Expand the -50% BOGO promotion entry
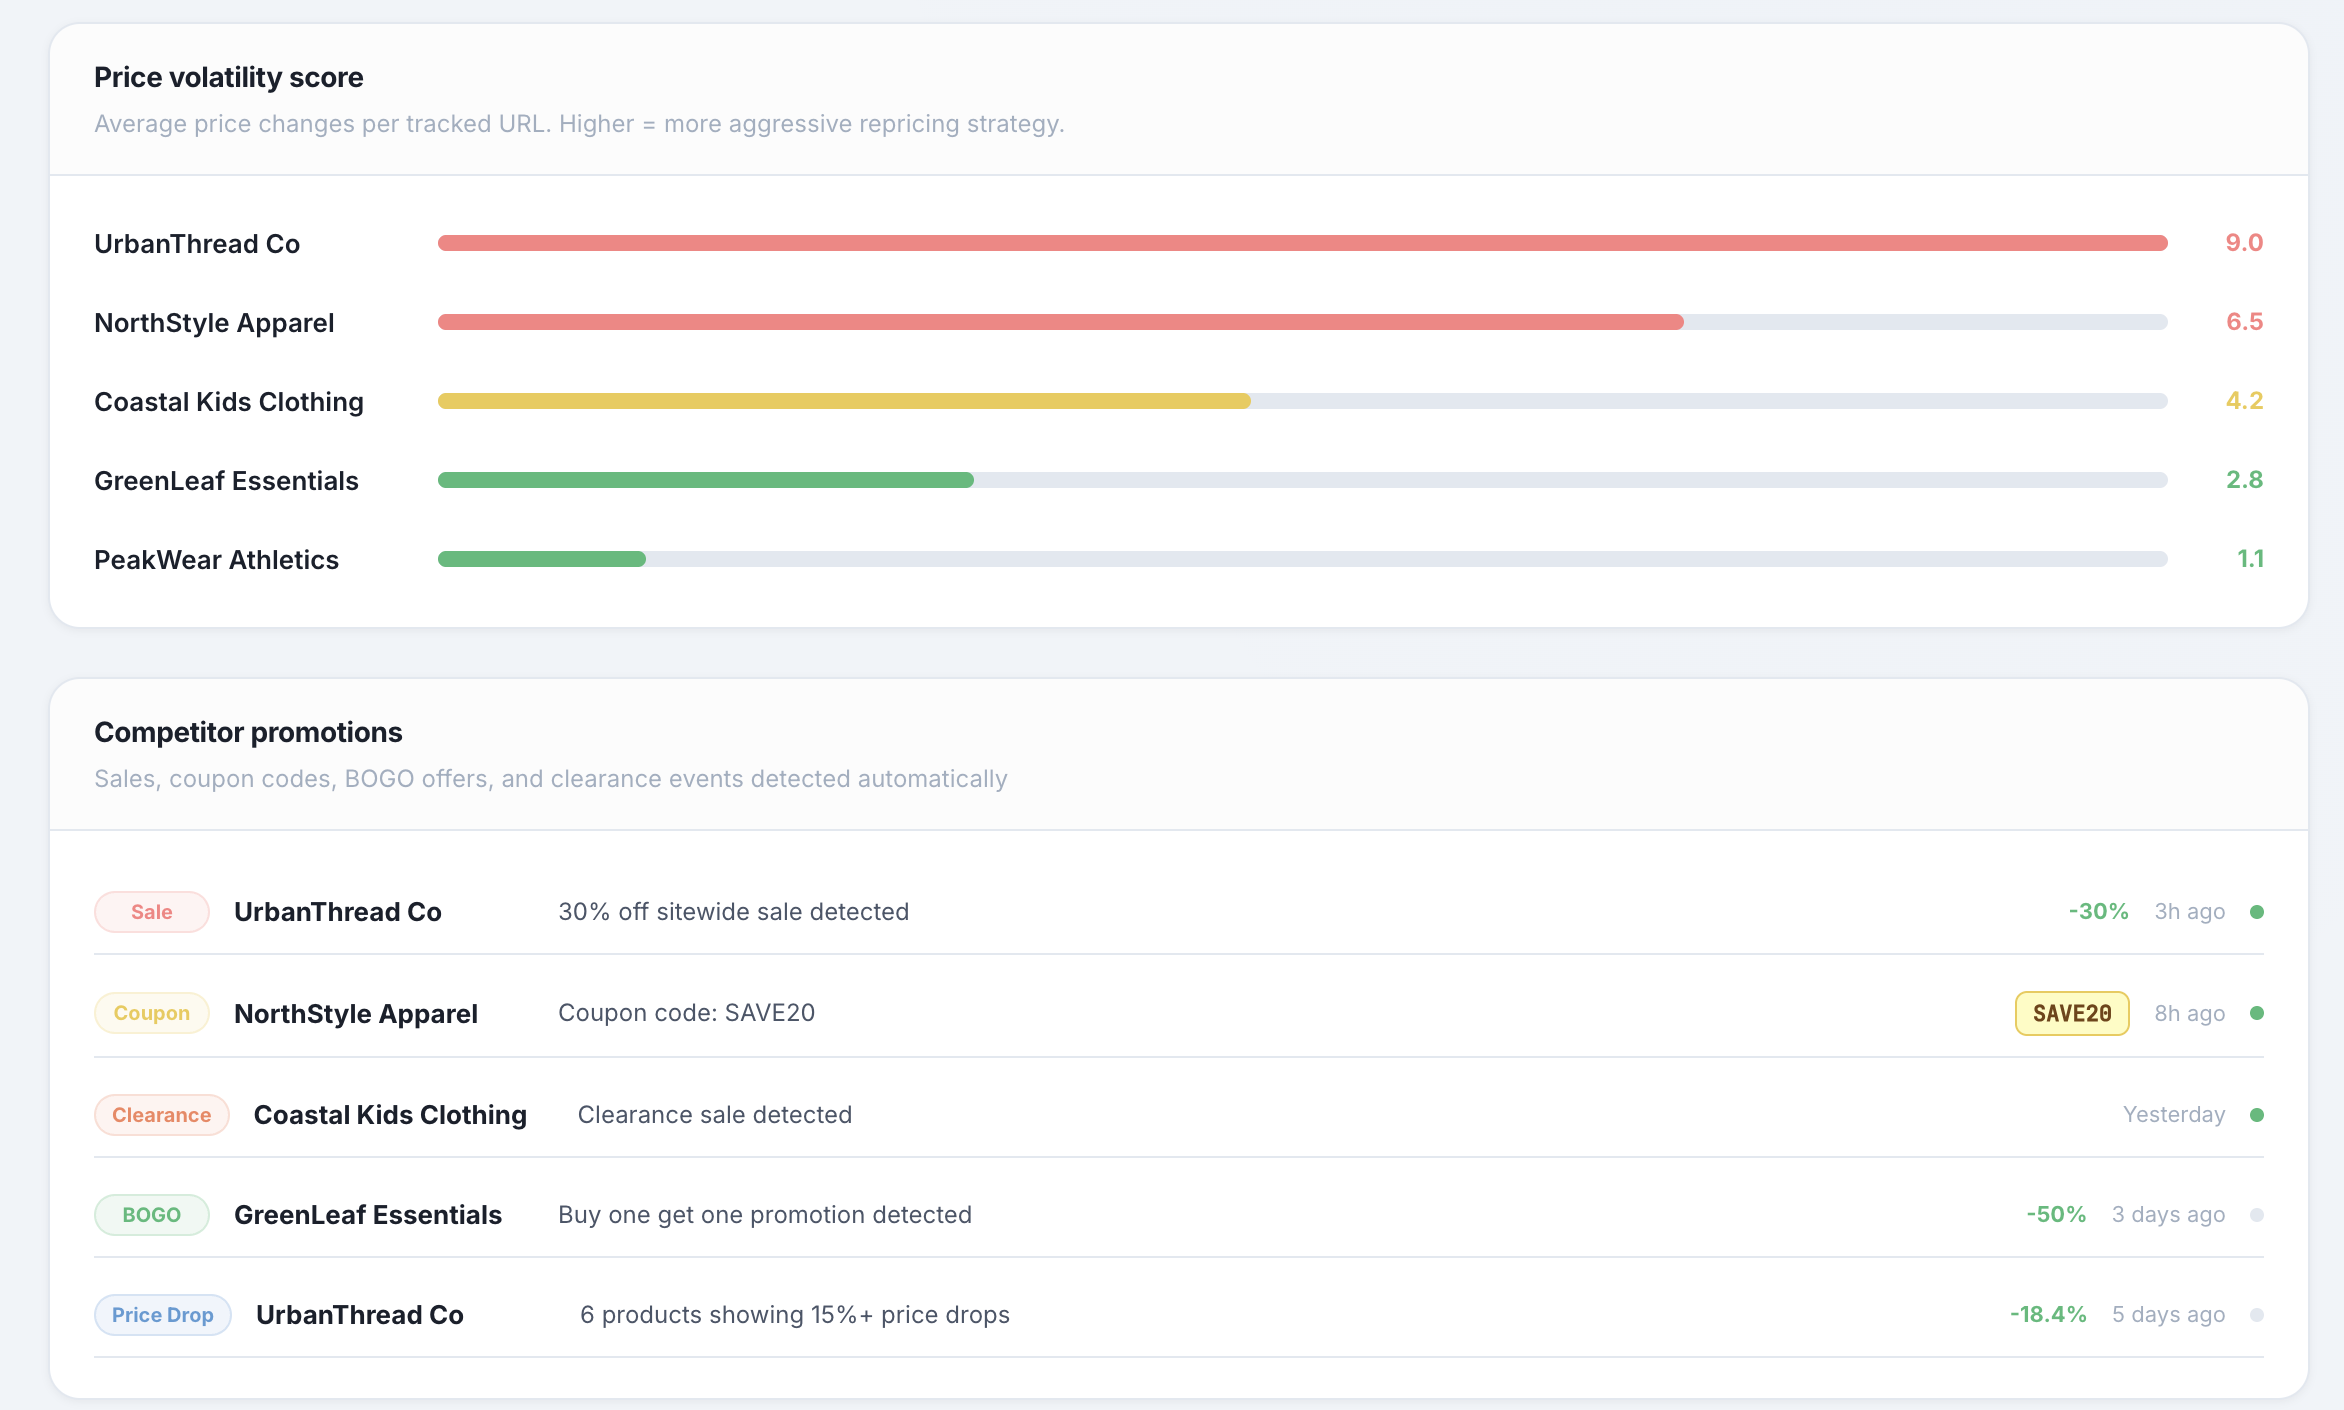This screenshot has width=2344, height=1410. tap(2054, 1214)
